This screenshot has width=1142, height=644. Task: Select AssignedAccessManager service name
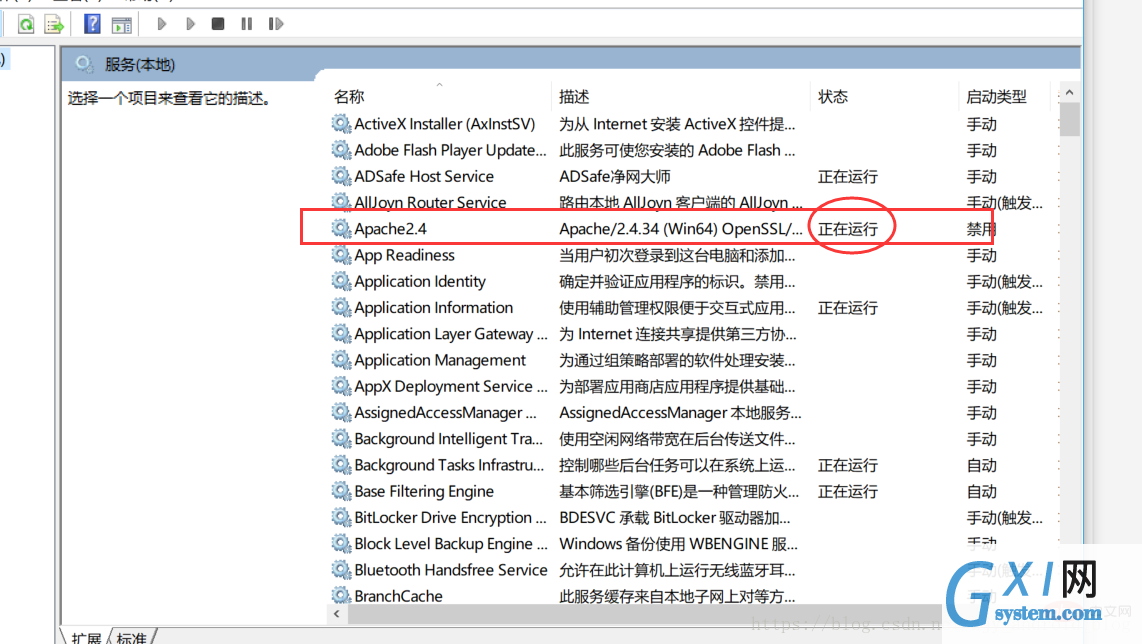point(445,412)
